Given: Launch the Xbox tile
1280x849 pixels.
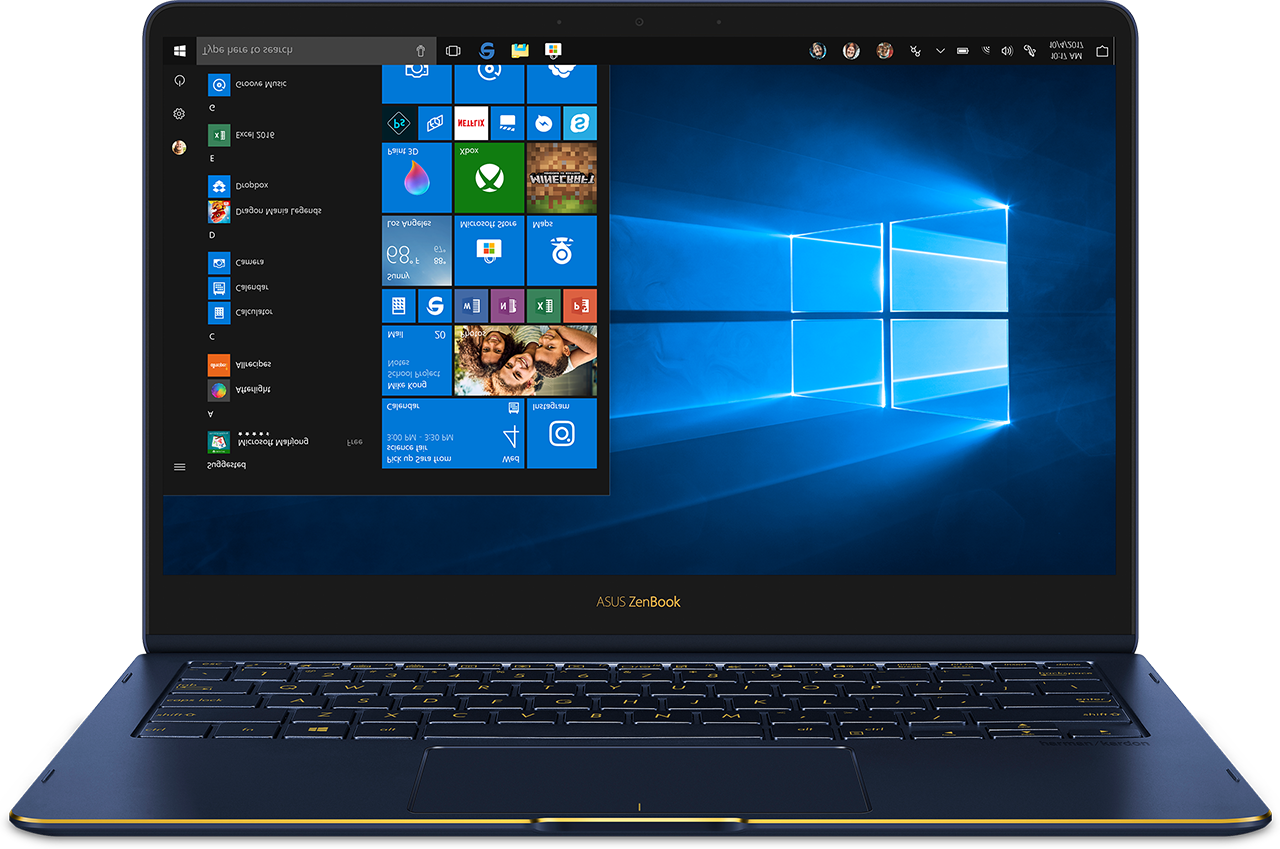Looking at the screenshot, I should [x=490, y=178].
